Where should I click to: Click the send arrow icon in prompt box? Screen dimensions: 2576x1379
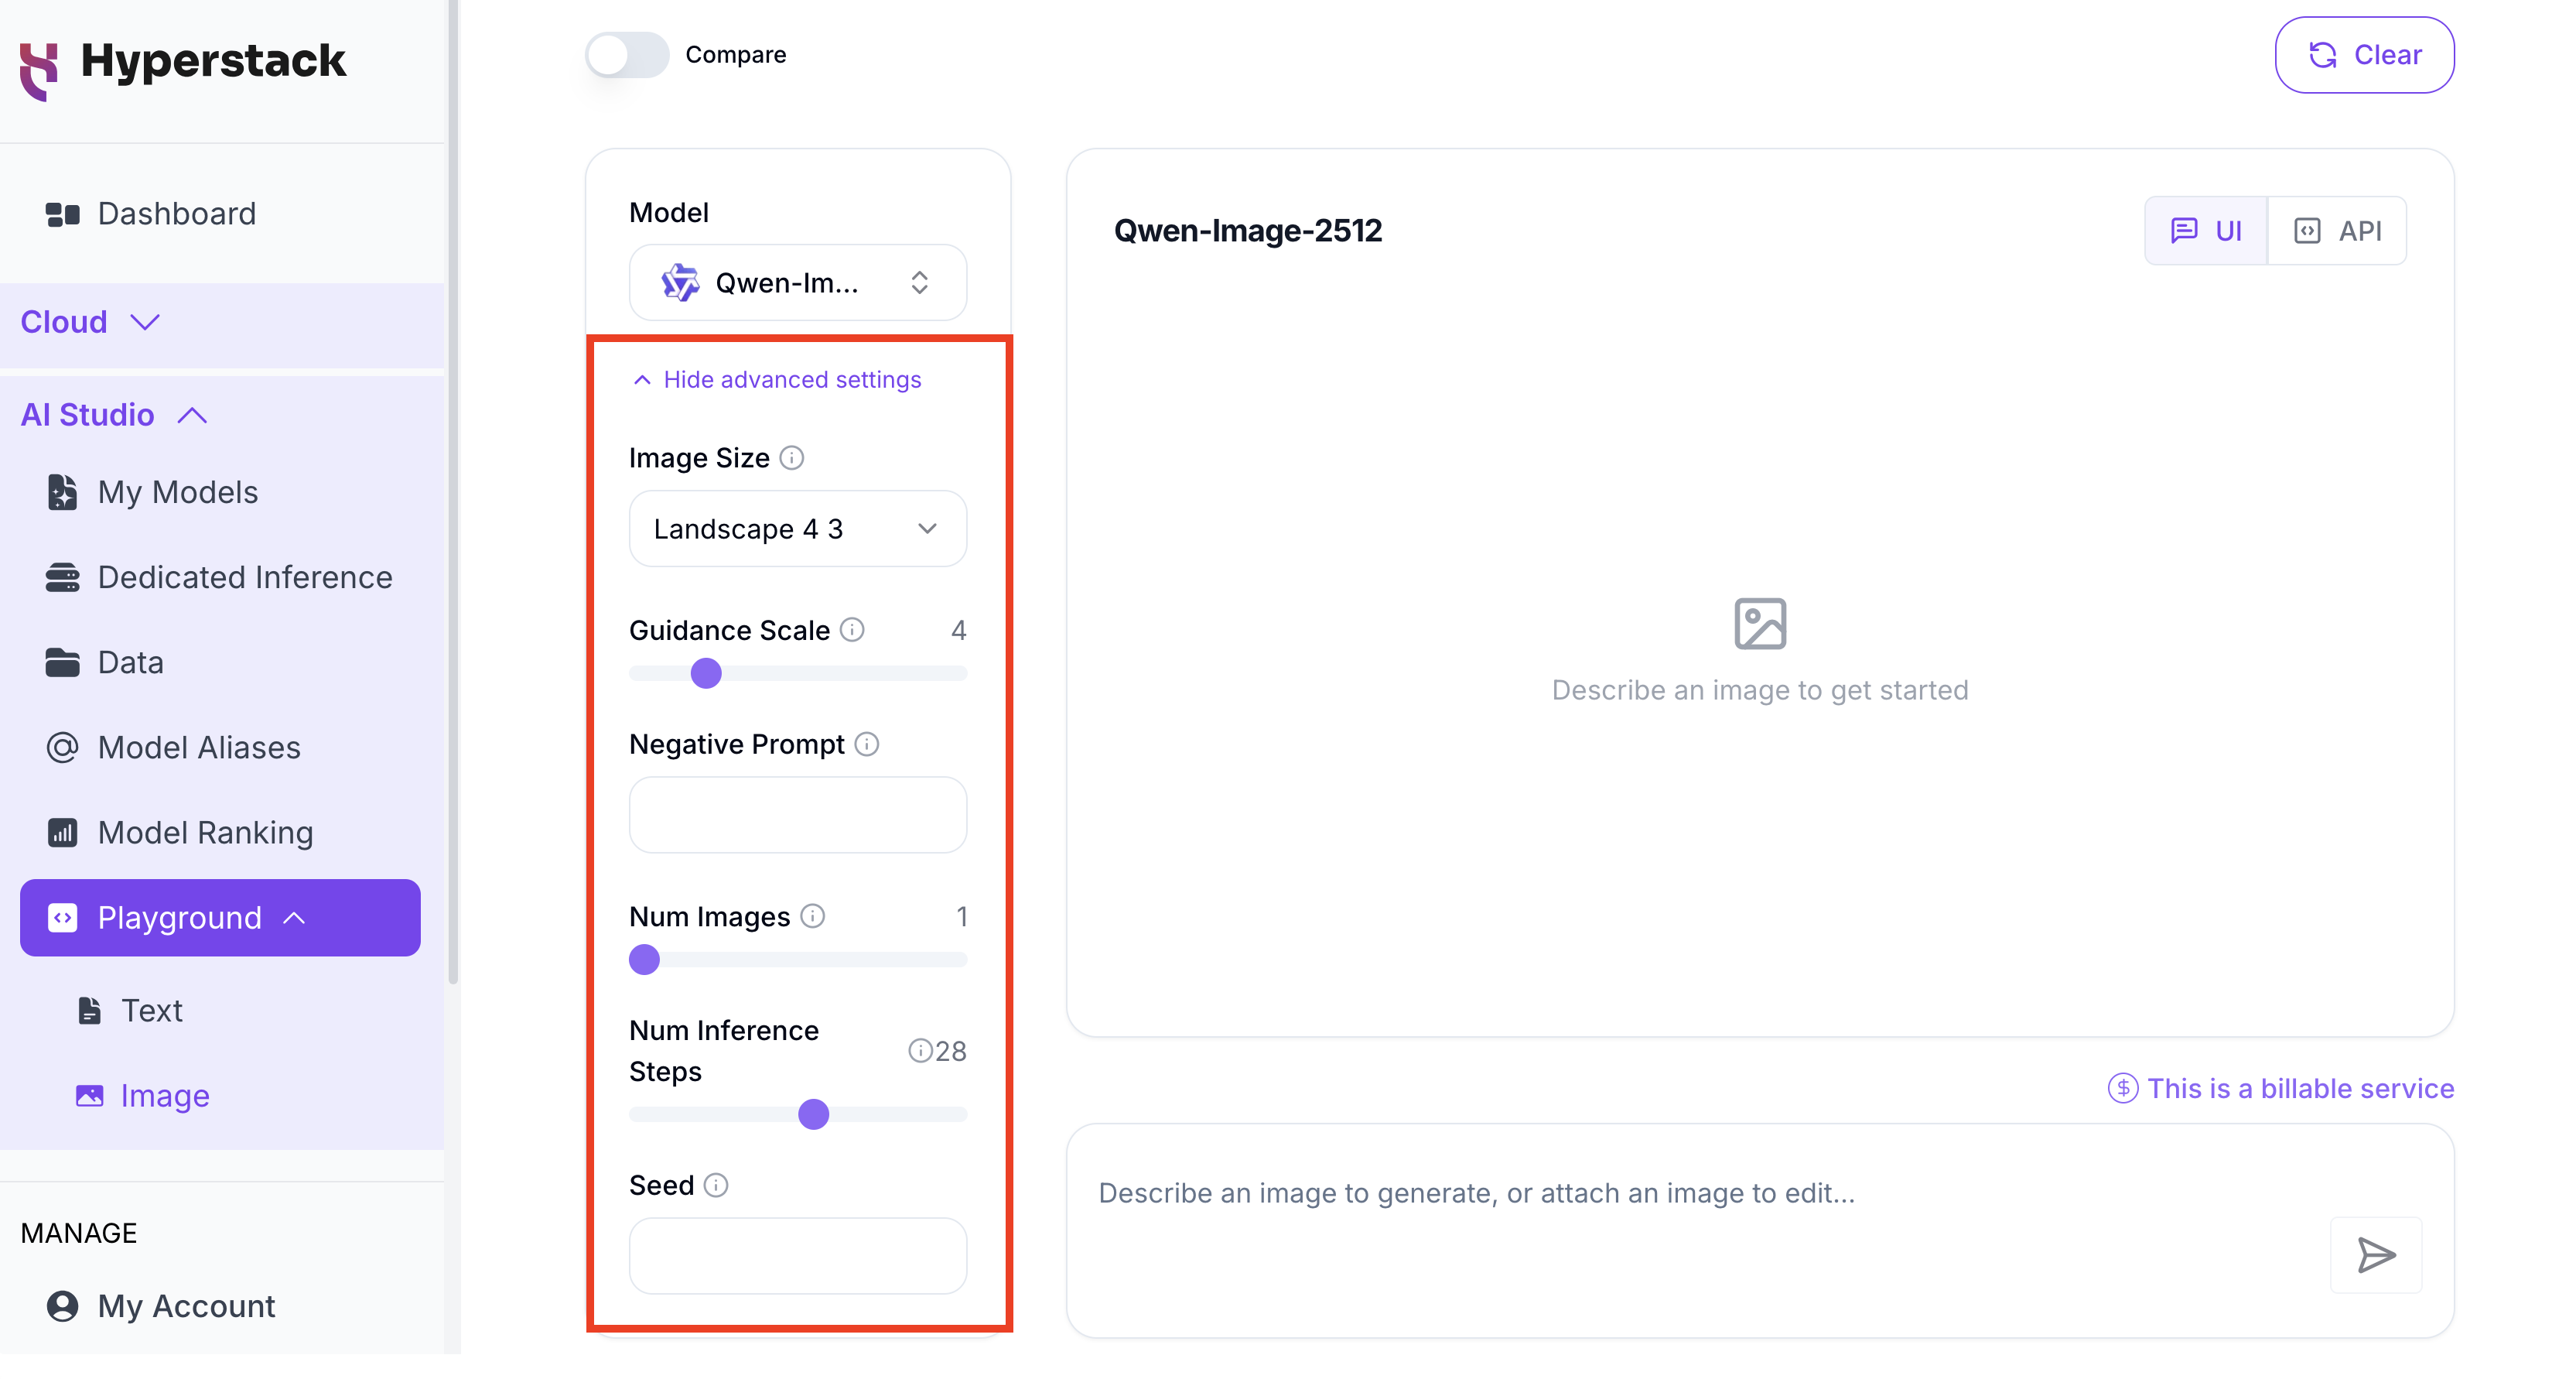2375,1254
